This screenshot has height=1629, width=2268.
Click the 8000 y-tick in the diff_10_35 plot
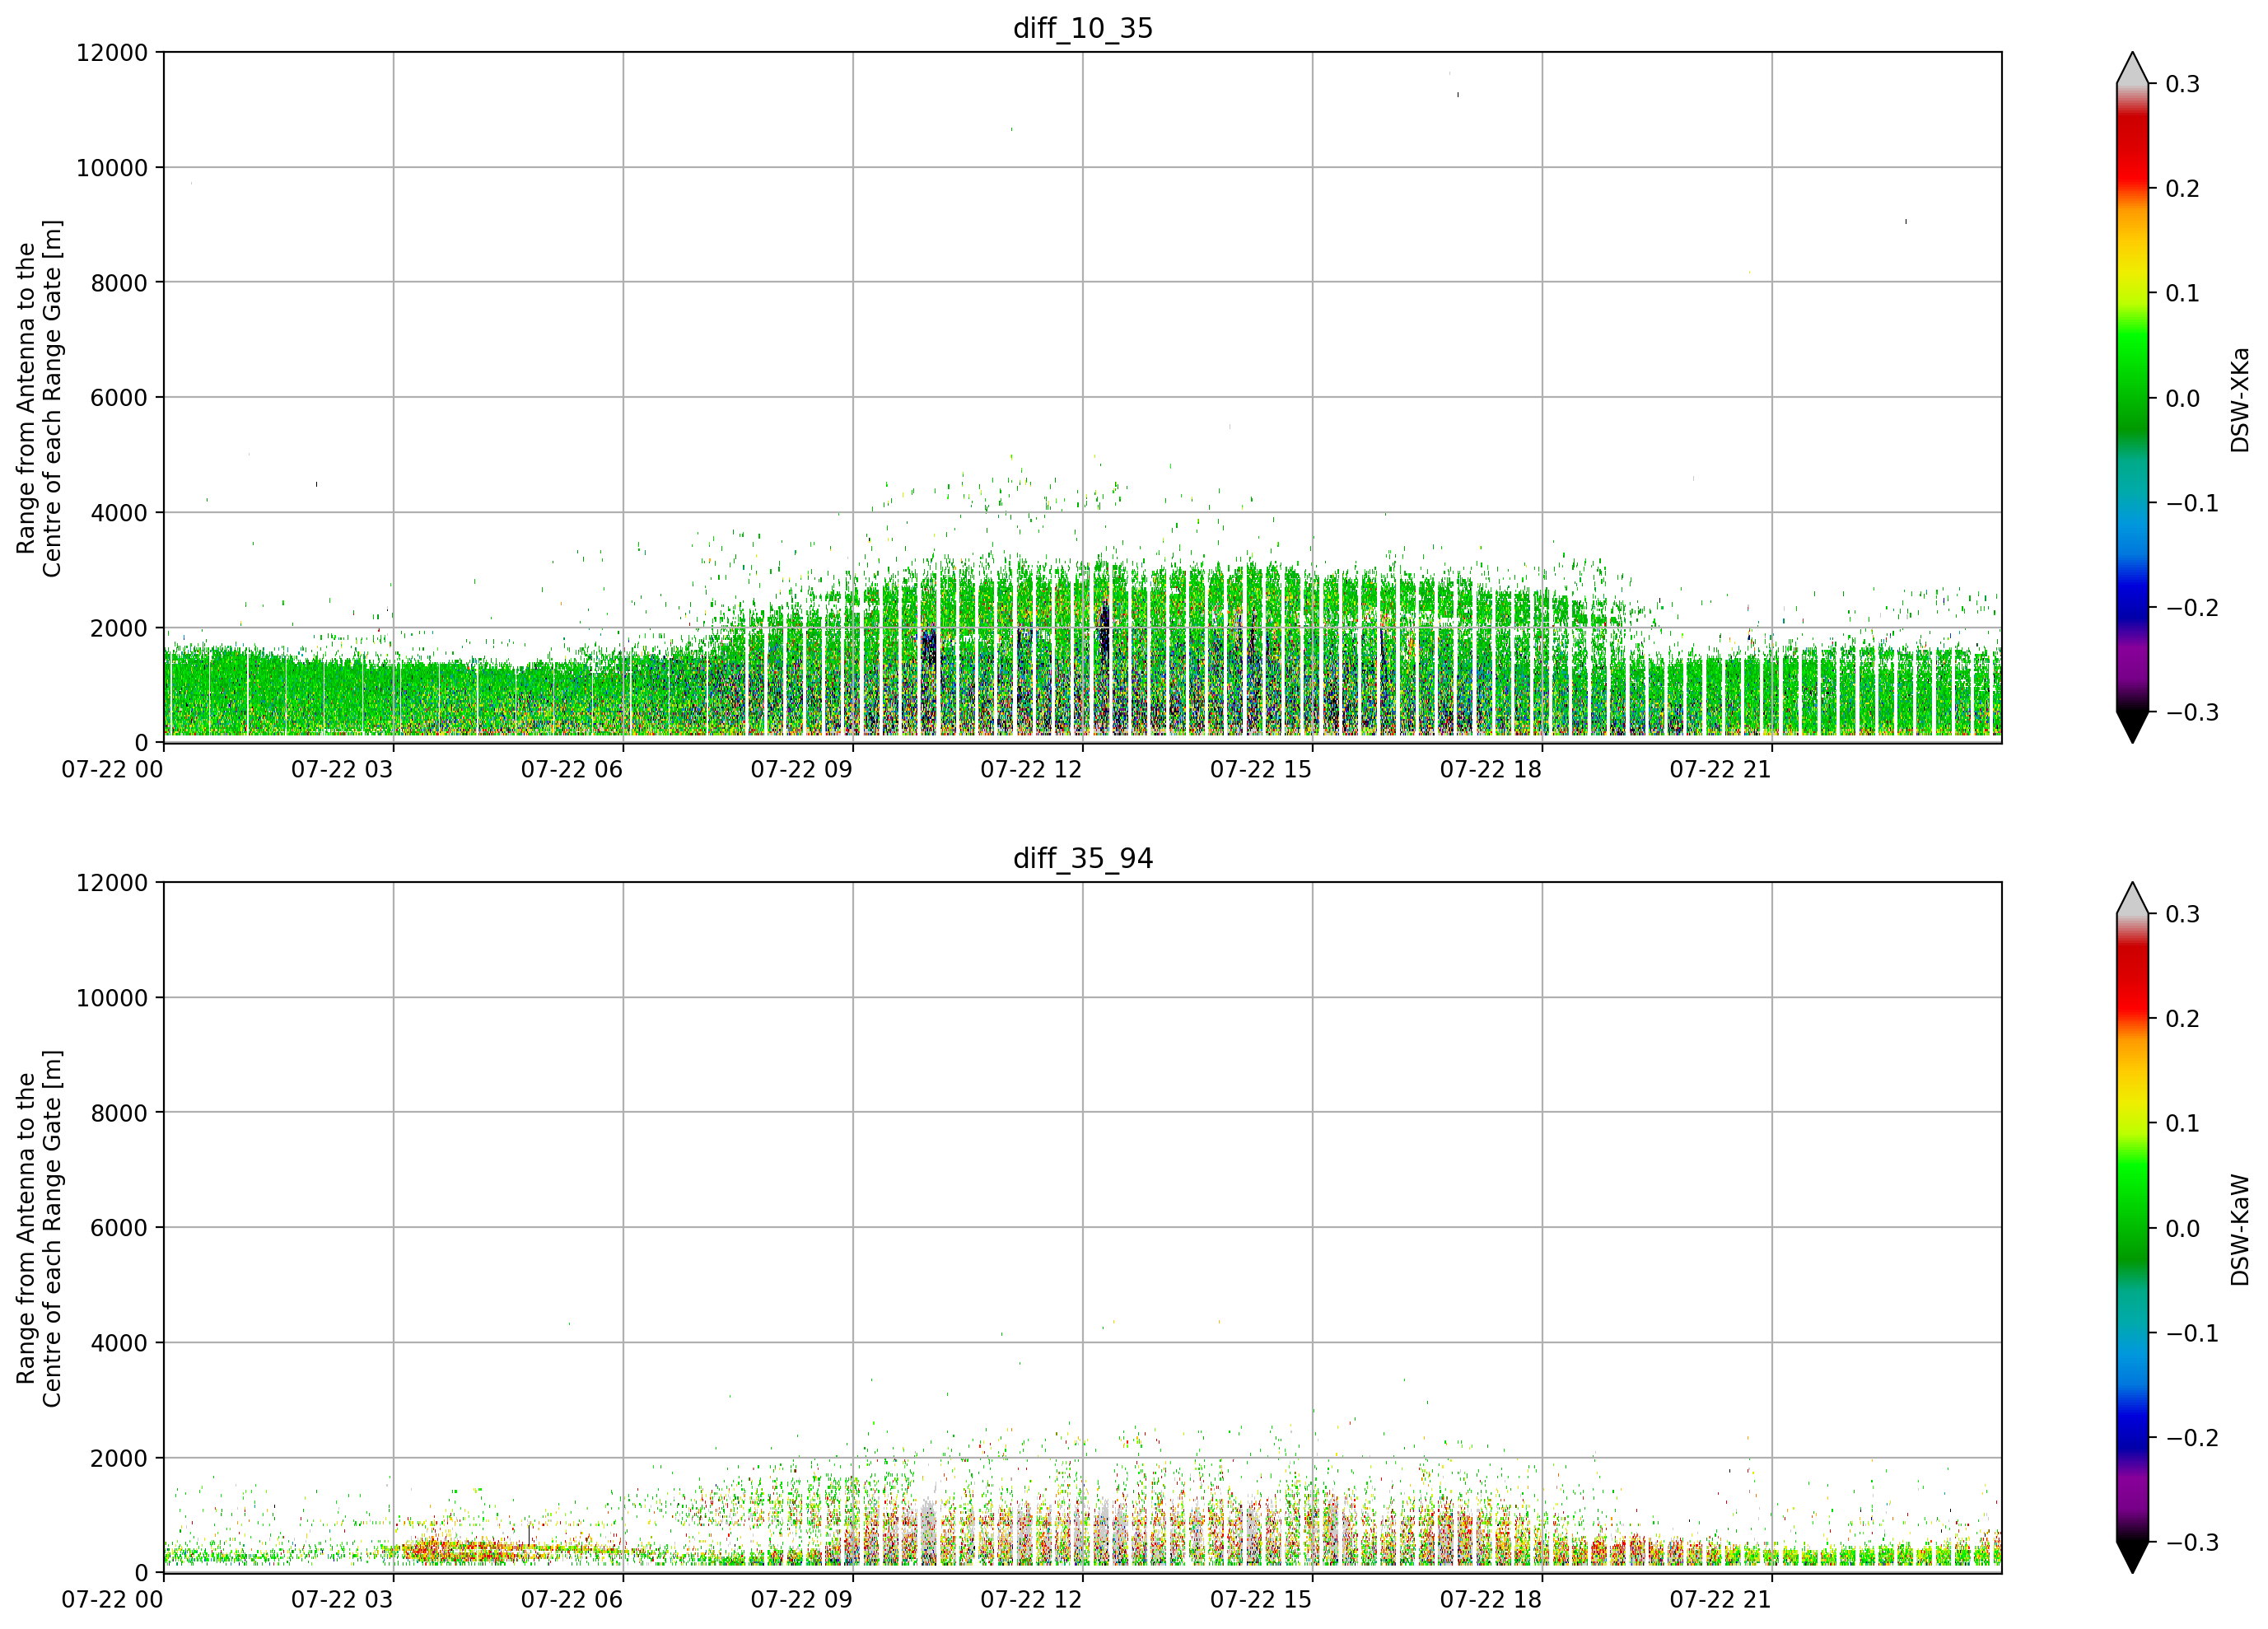click(119, 283)
